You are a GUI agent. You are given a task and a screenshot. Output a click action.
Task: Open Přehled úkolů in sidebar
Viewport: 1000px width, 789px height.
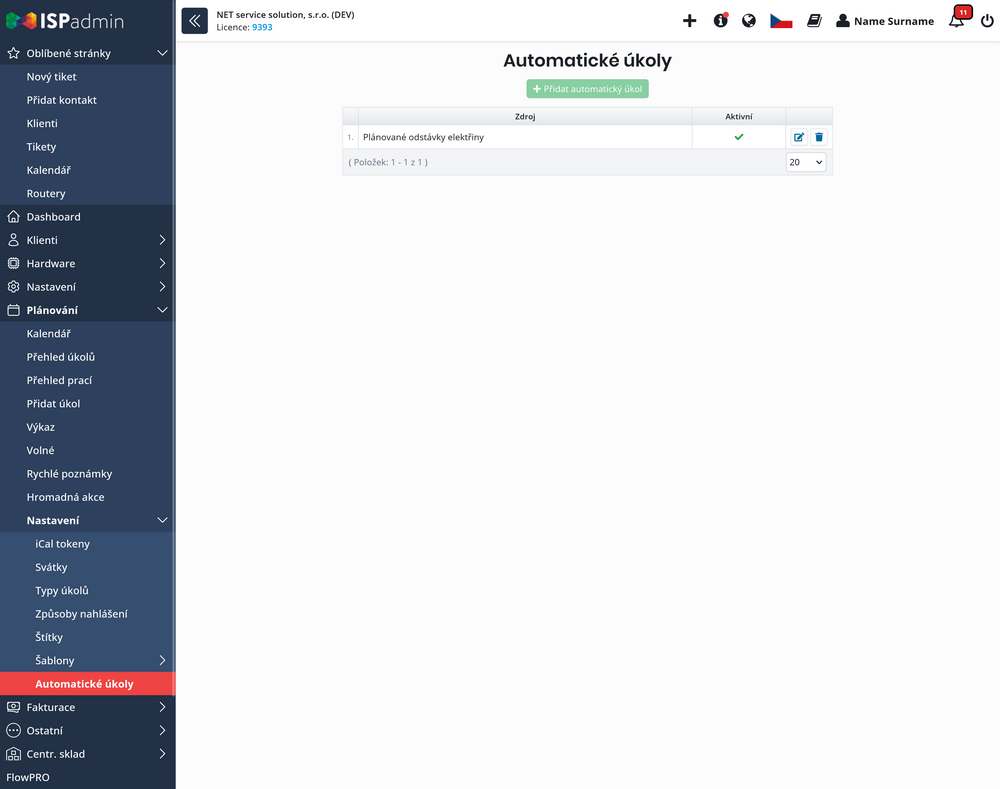pyautogui.click(x=61, y=357)
